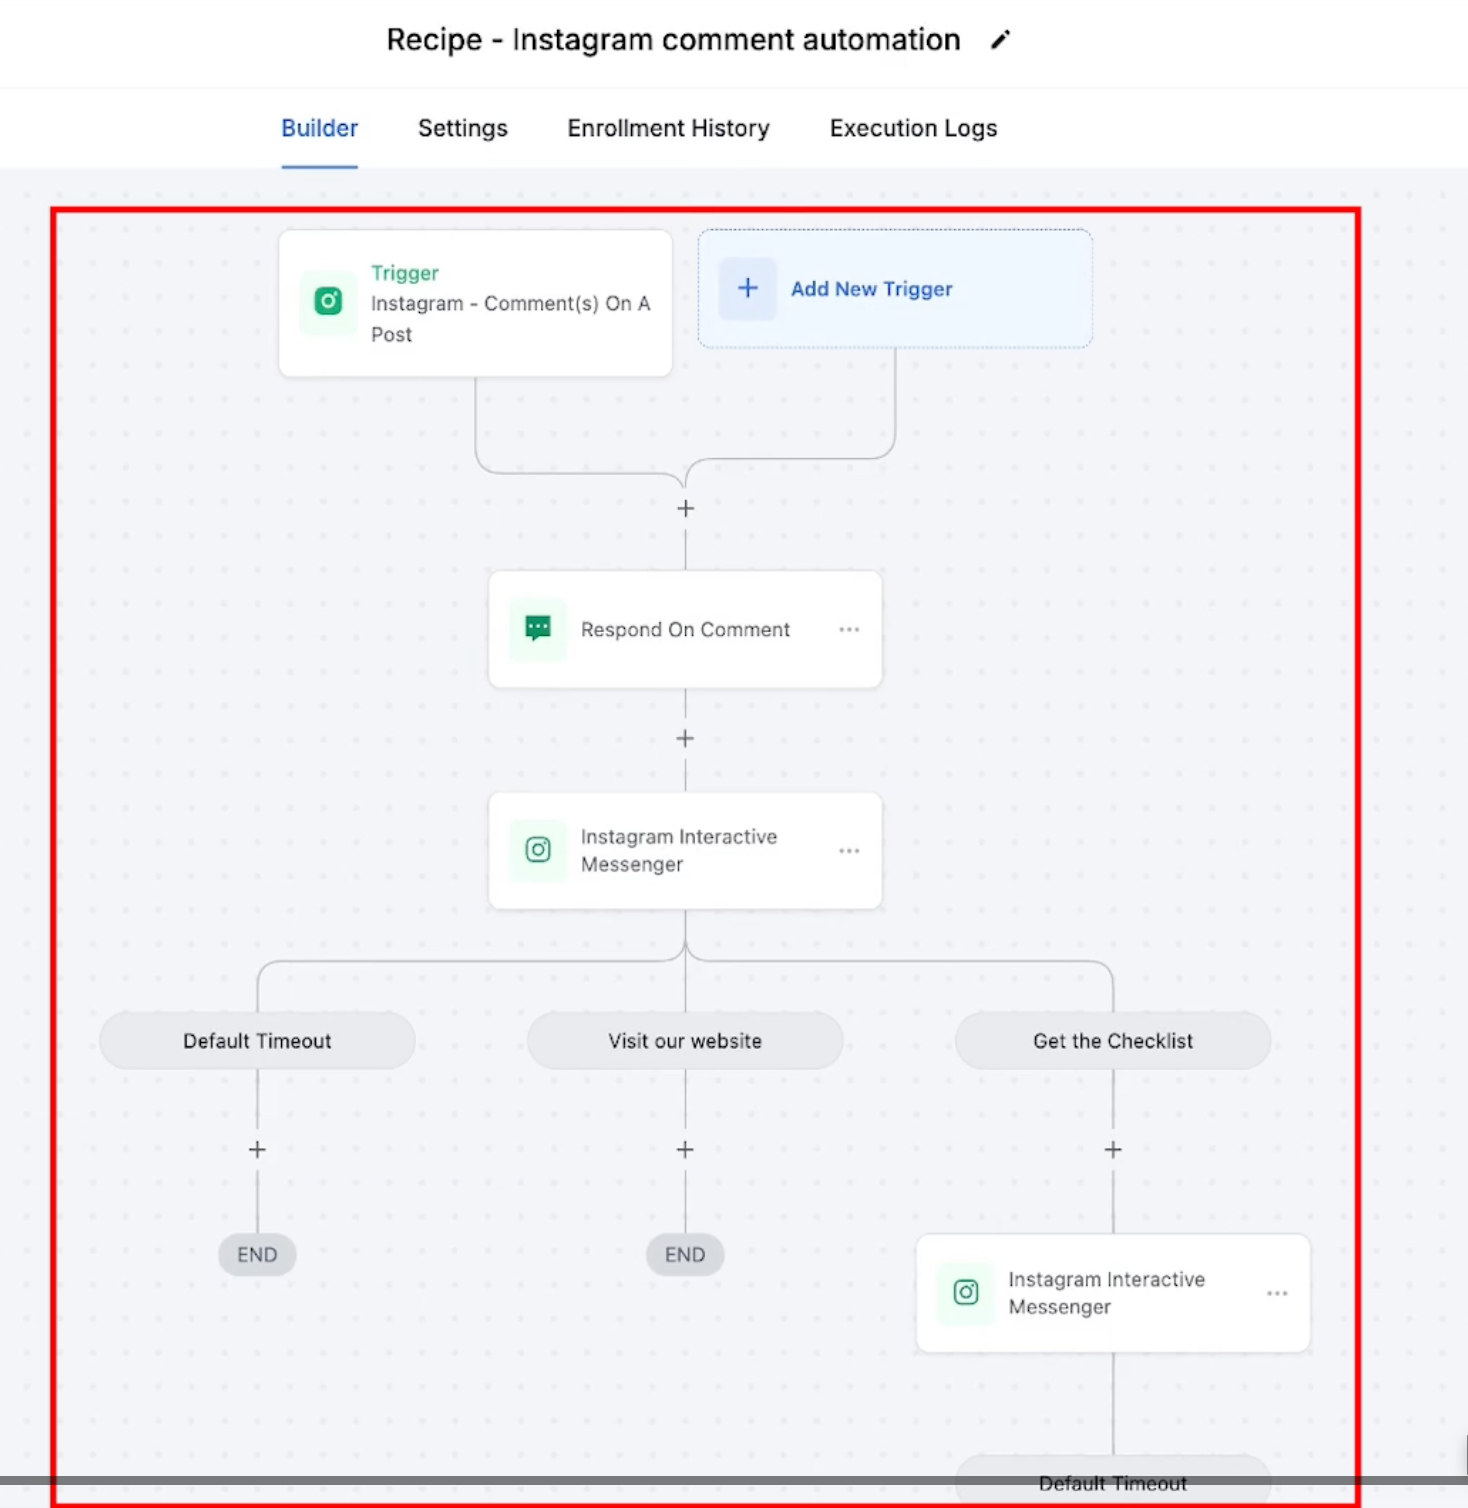
Task: Open the Enrollment History tab
Action: point(668,128)
